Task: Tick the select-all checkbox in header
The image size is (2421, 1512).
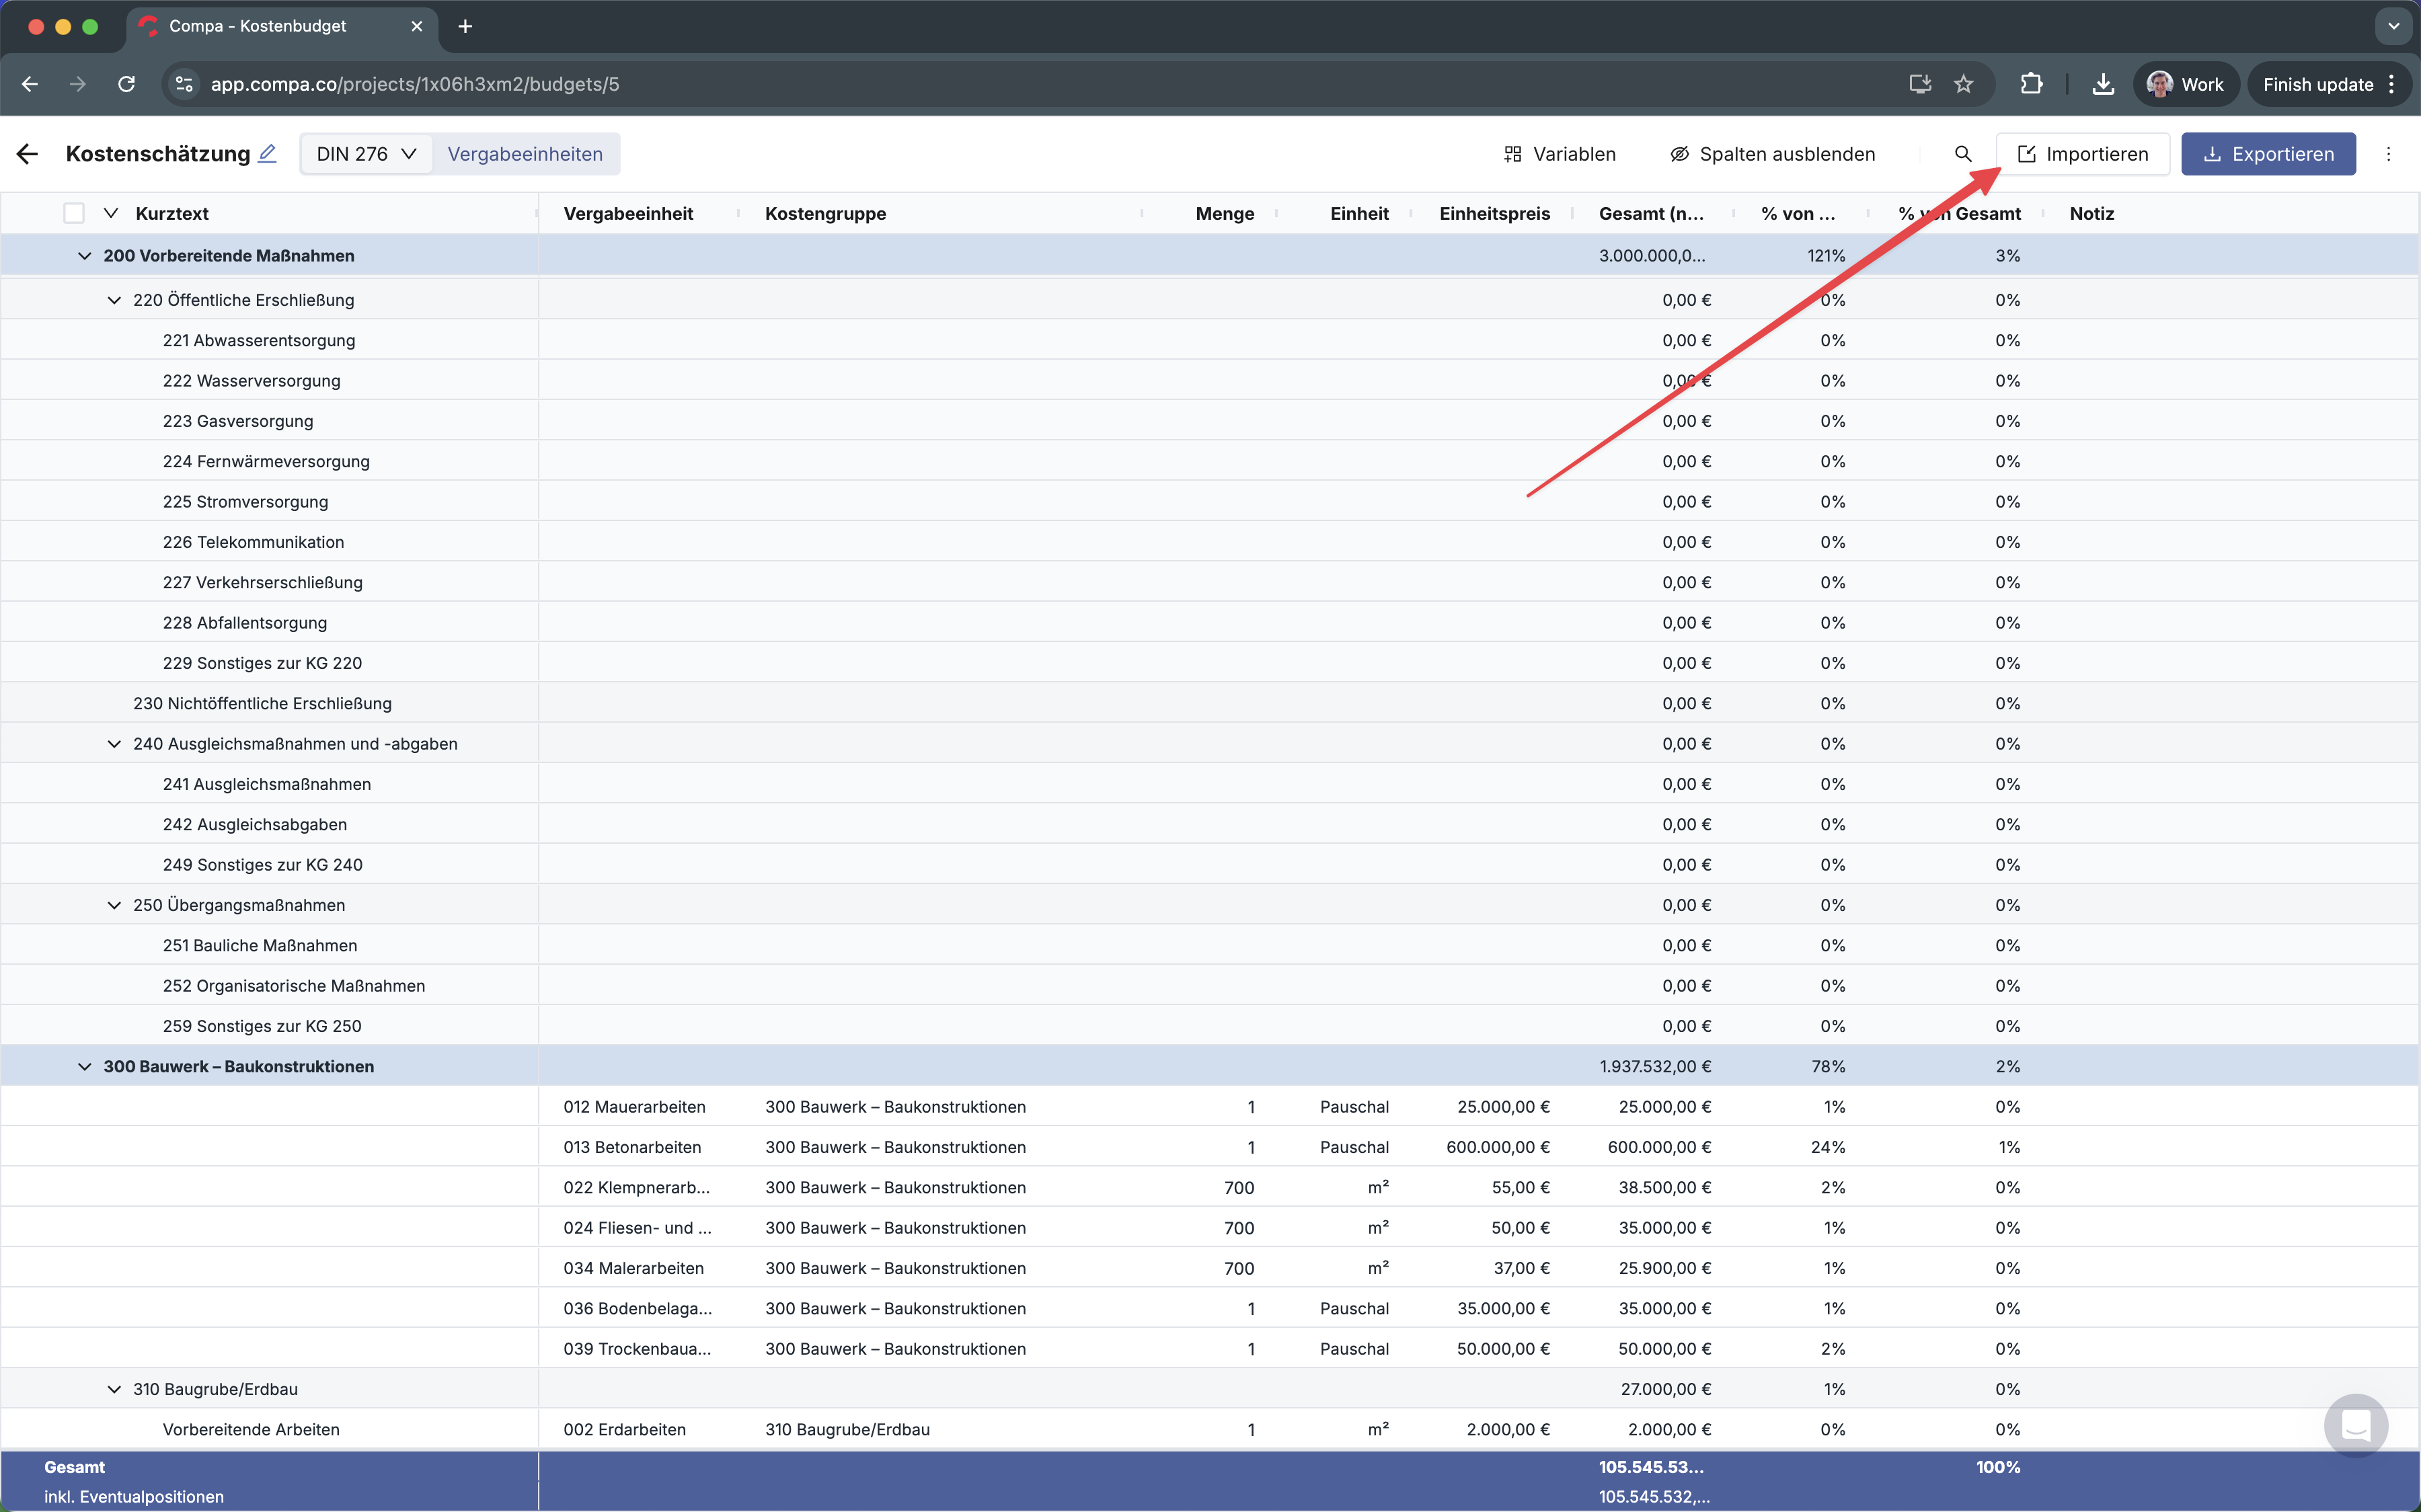Action: tap(74, 213)
